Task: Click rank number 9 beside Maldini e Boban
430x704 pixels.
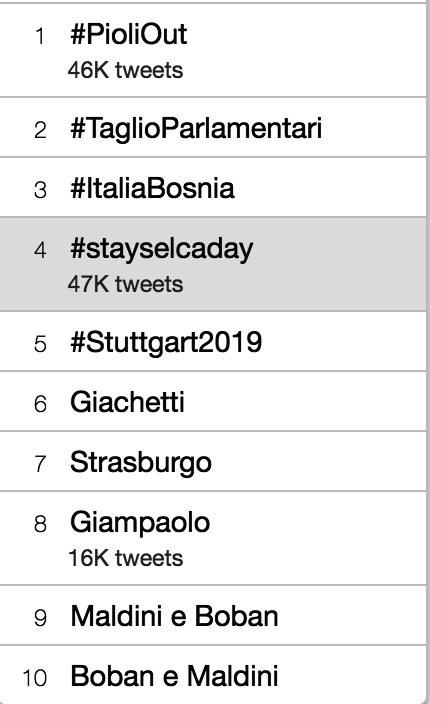Action: click(40, 618)
